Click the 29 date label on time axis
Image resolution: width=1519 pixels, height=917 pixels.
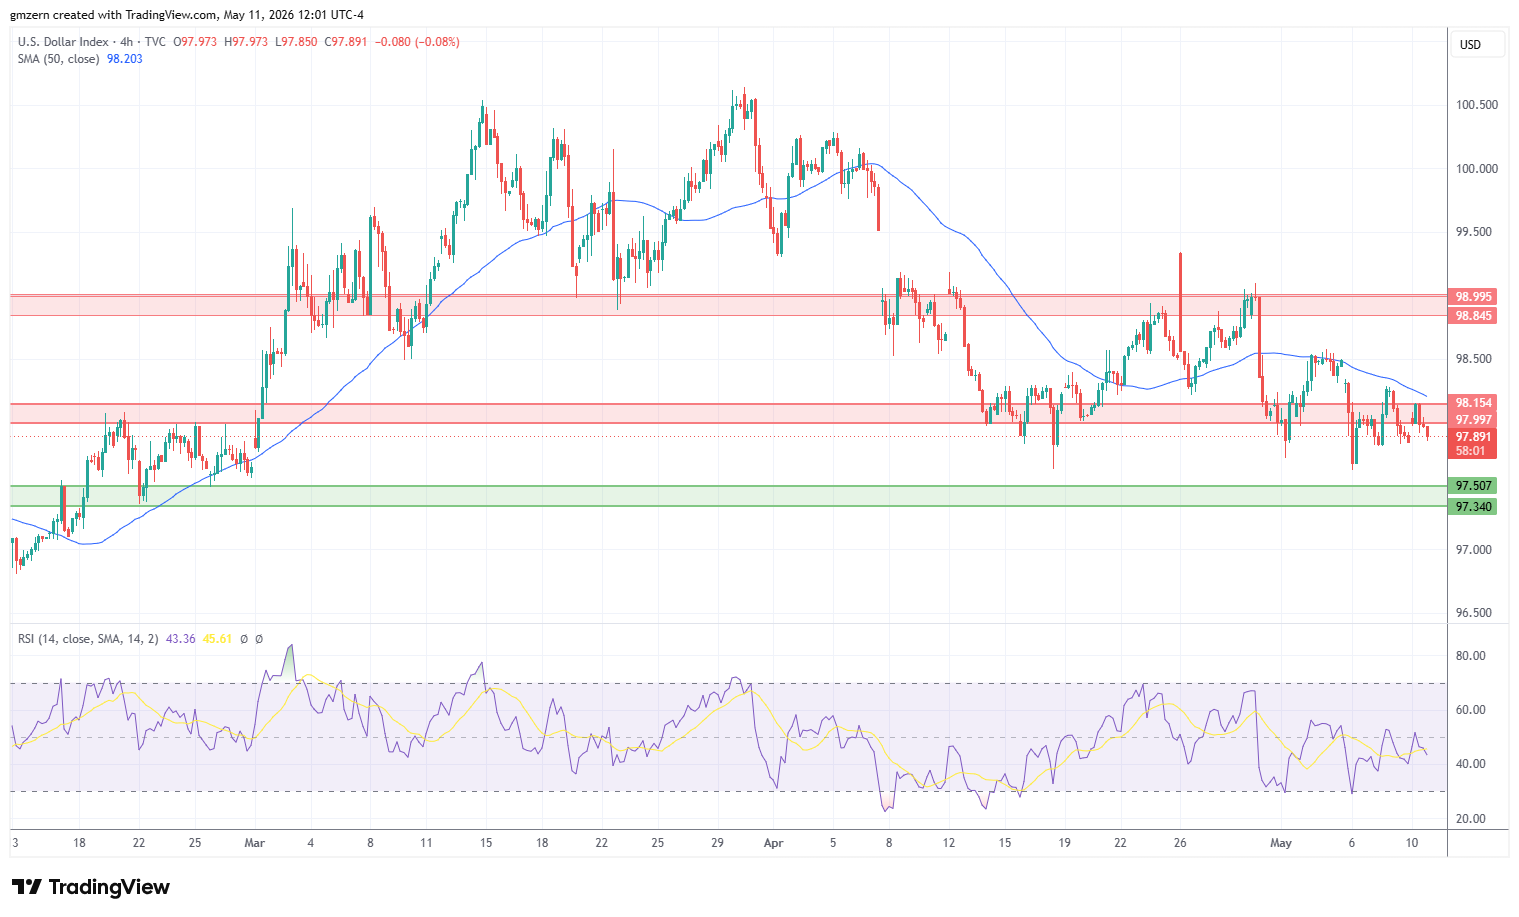[x=718, y=843]
